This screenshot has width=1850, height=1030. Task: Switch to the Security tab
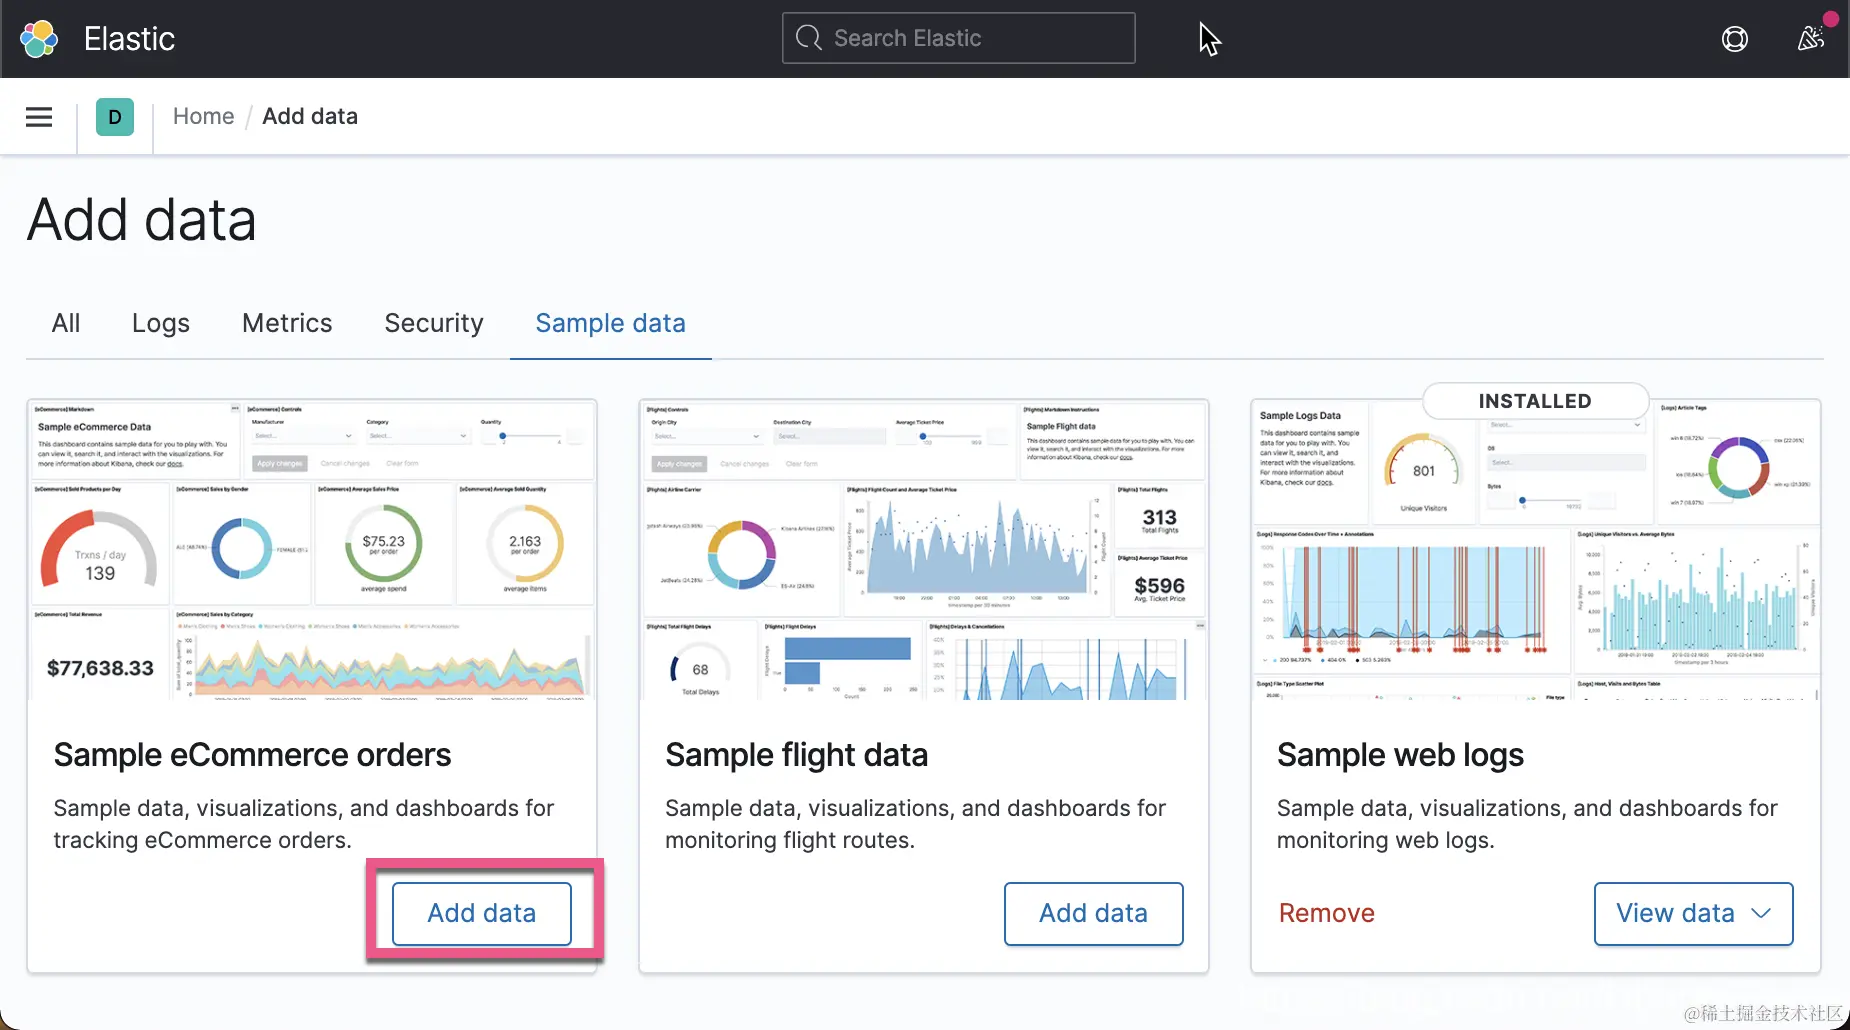pos(434,323)
